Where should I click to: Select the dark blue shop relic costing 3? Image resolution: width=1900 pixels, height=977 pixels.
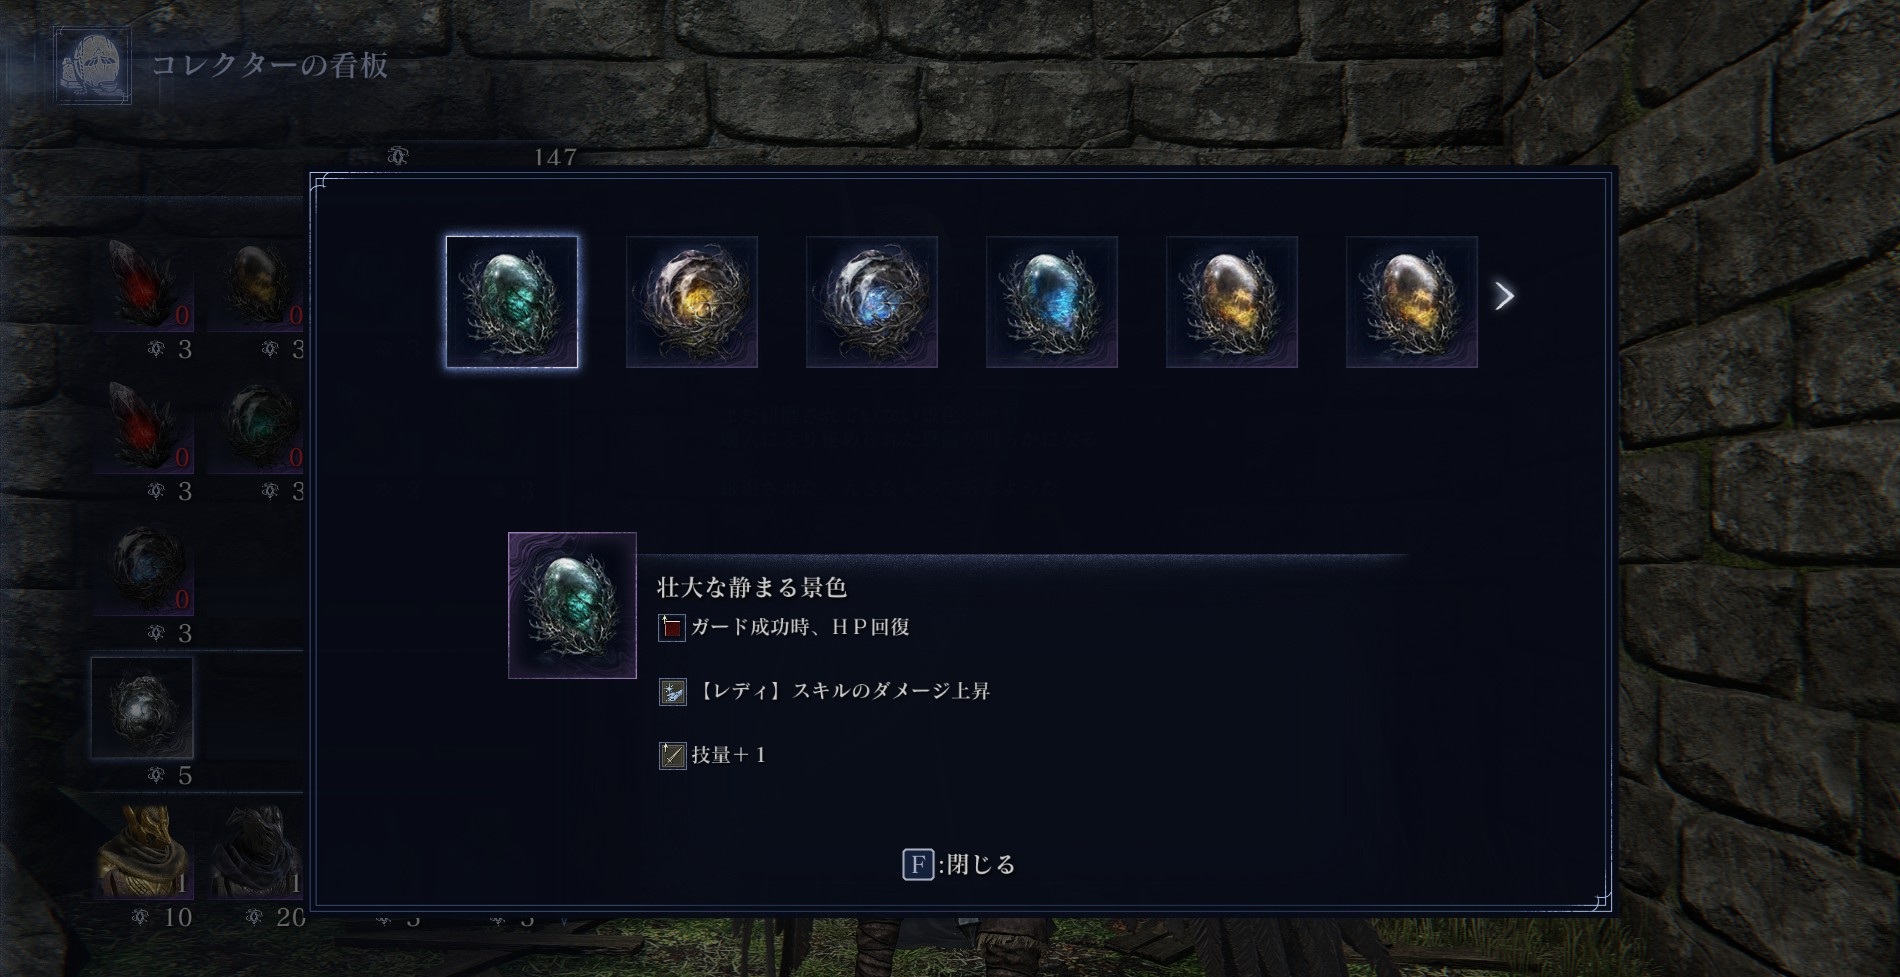[x=142, y=568]
